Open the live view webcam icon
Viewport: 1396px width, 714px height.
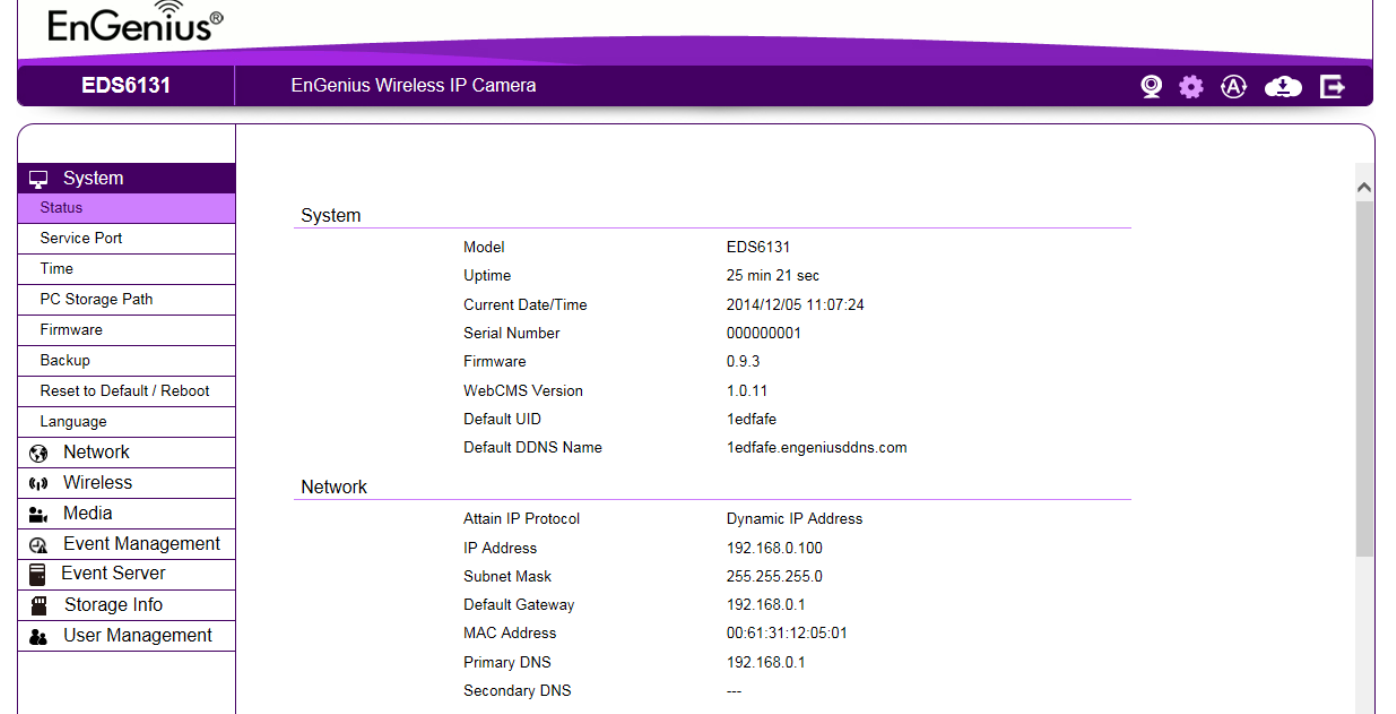point(1151,87)
